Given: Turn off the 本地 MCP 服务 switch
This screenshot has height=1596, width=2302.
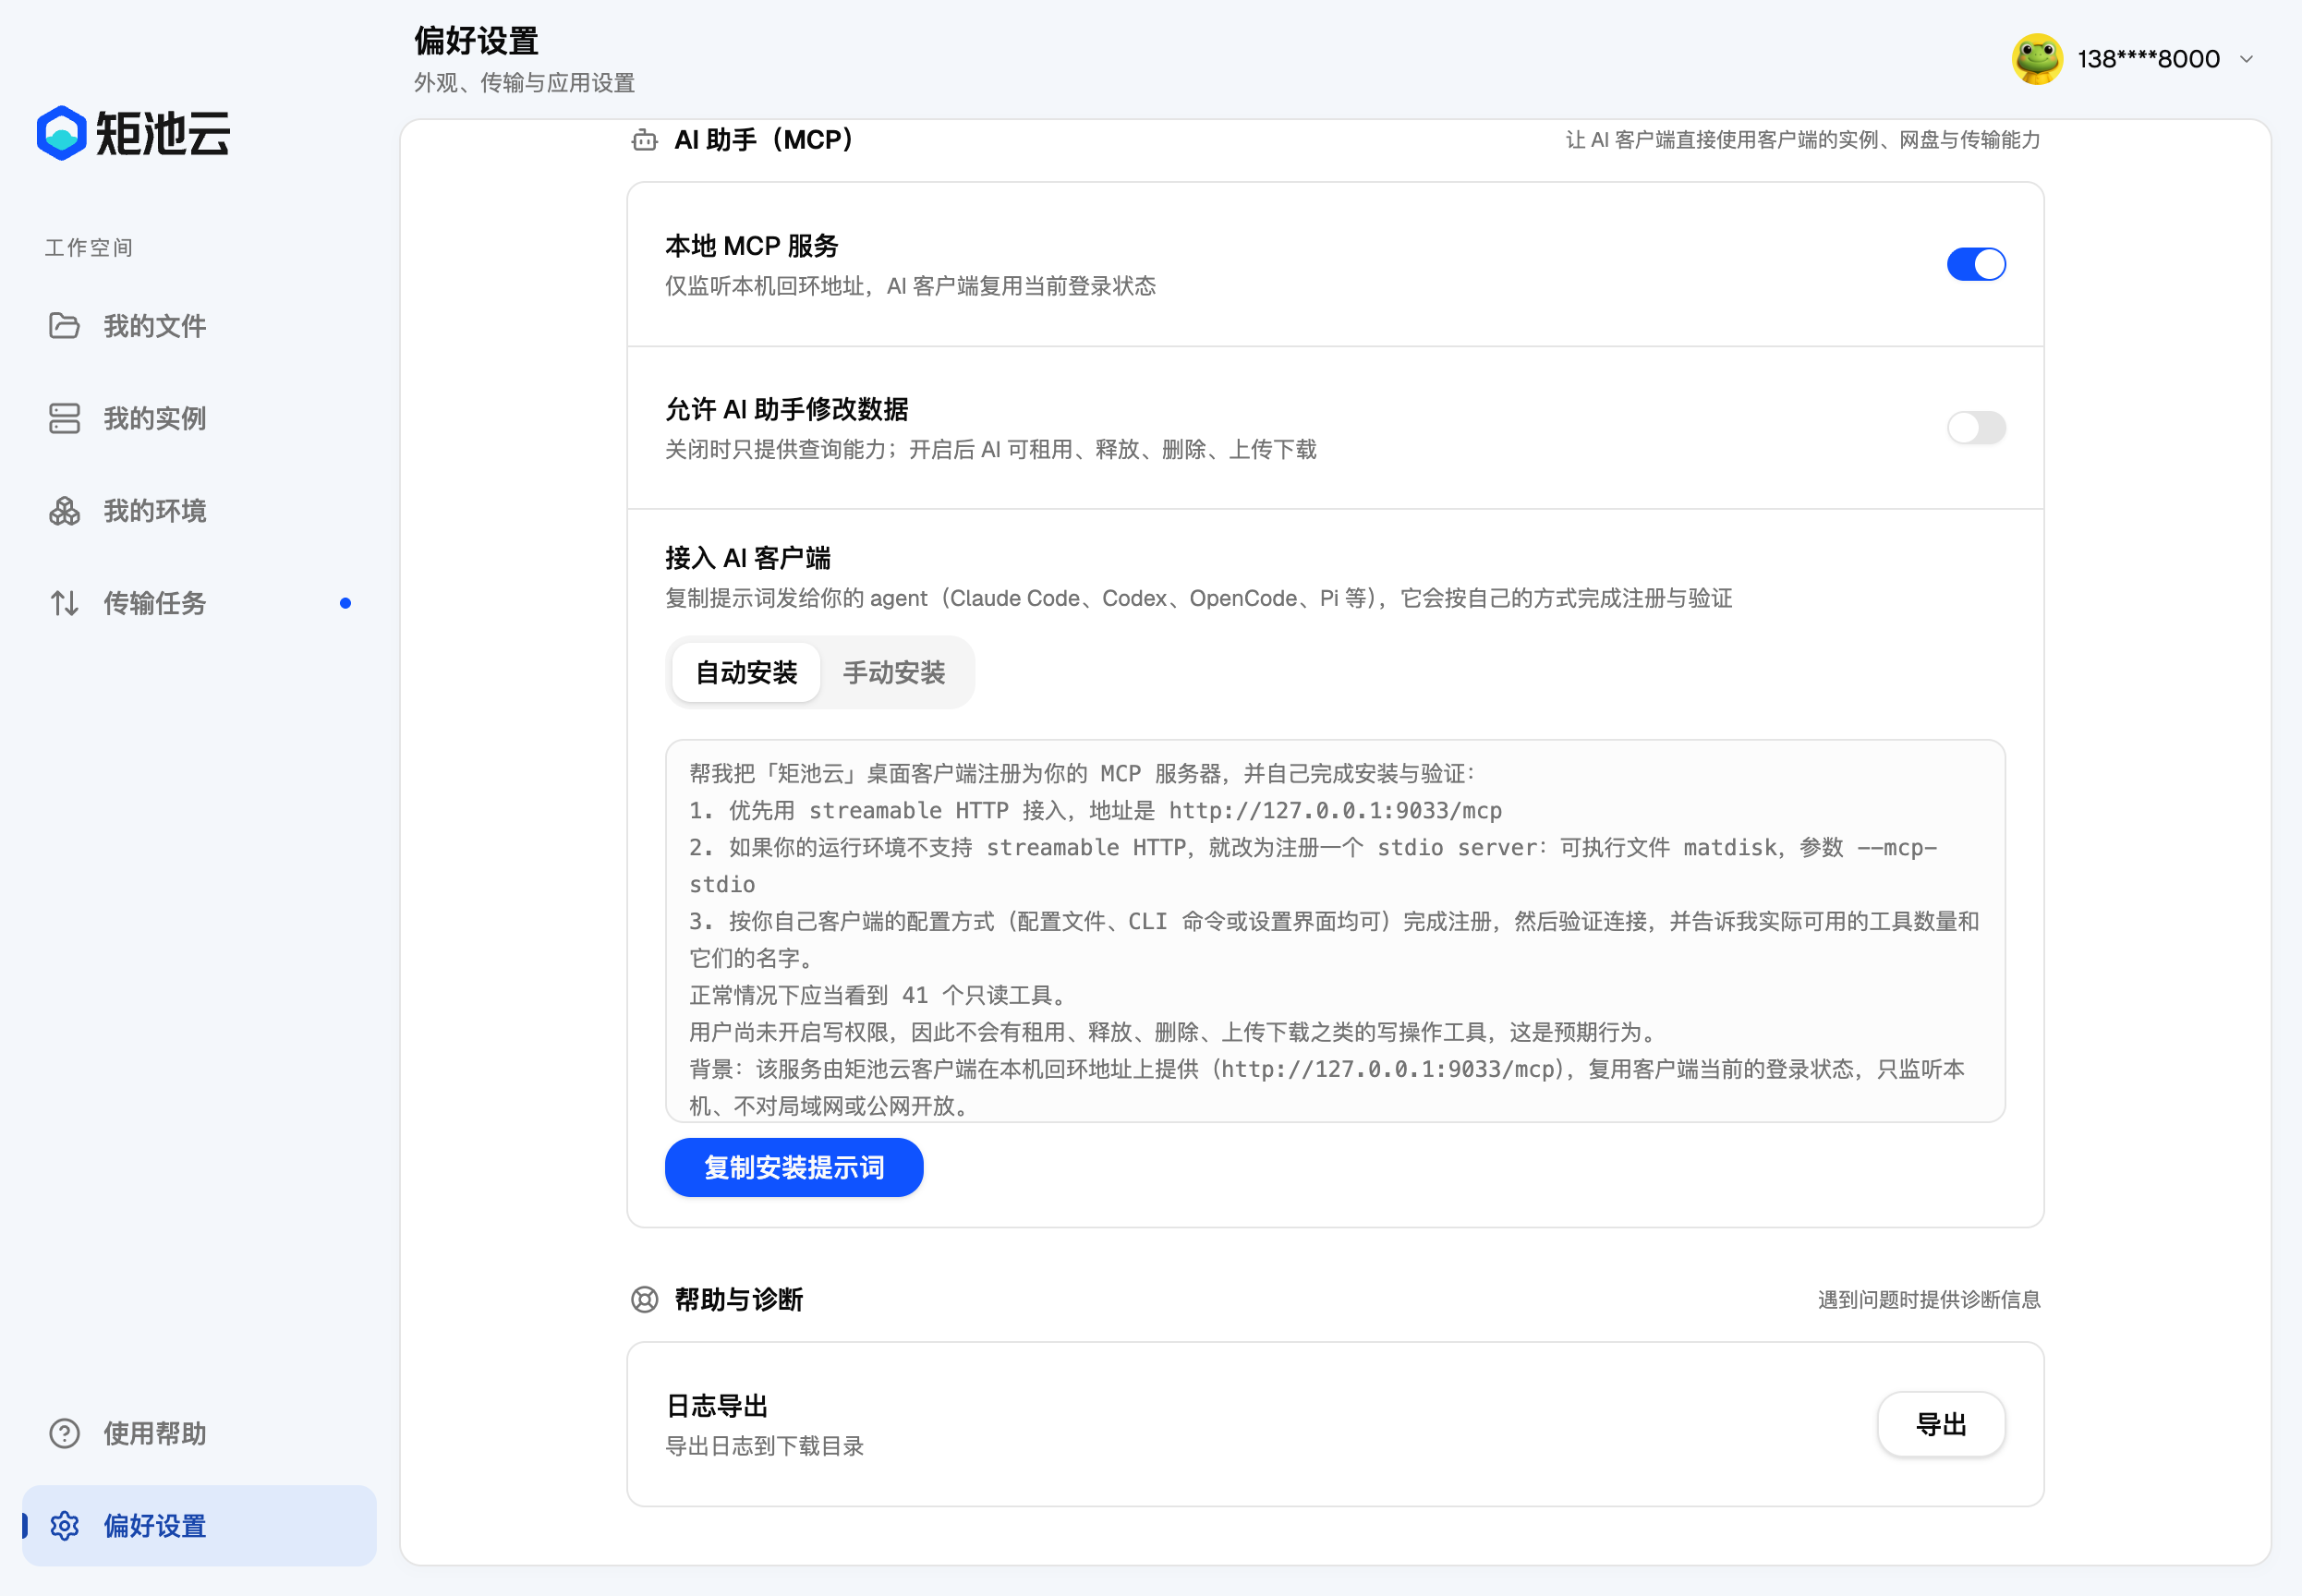Looking at the screenshot, I should [x=1975, y=265].
